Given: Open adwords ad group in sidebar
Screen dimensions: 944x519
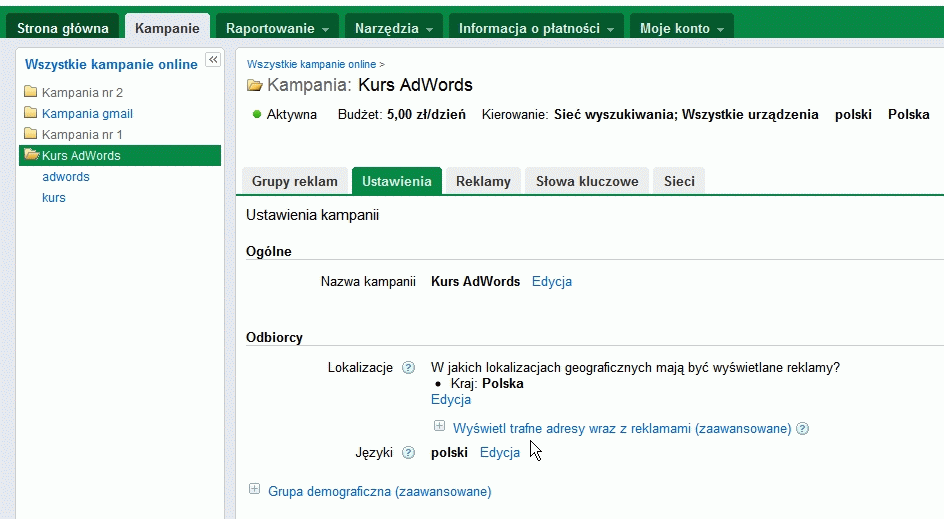Looking at the screenshot, I should pos(66,176).
